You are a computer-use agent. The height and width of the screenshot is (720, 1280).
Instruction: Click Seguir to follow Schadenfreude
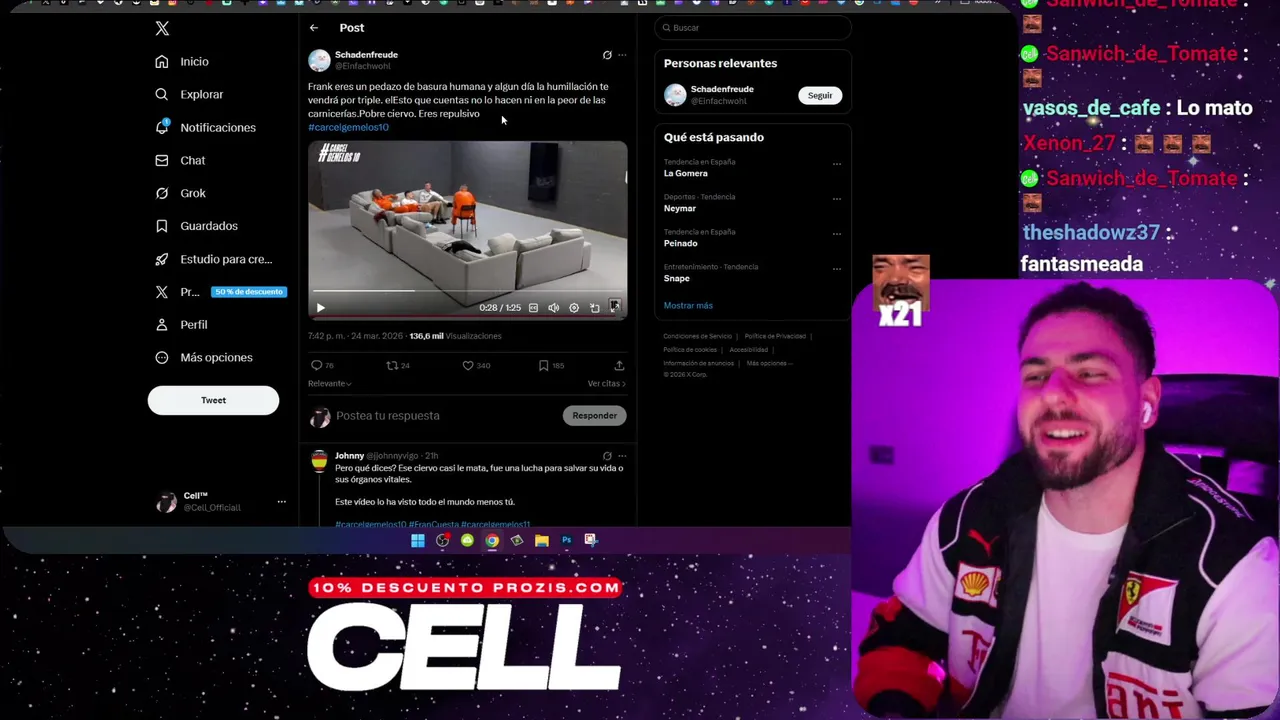pos(820,96)
